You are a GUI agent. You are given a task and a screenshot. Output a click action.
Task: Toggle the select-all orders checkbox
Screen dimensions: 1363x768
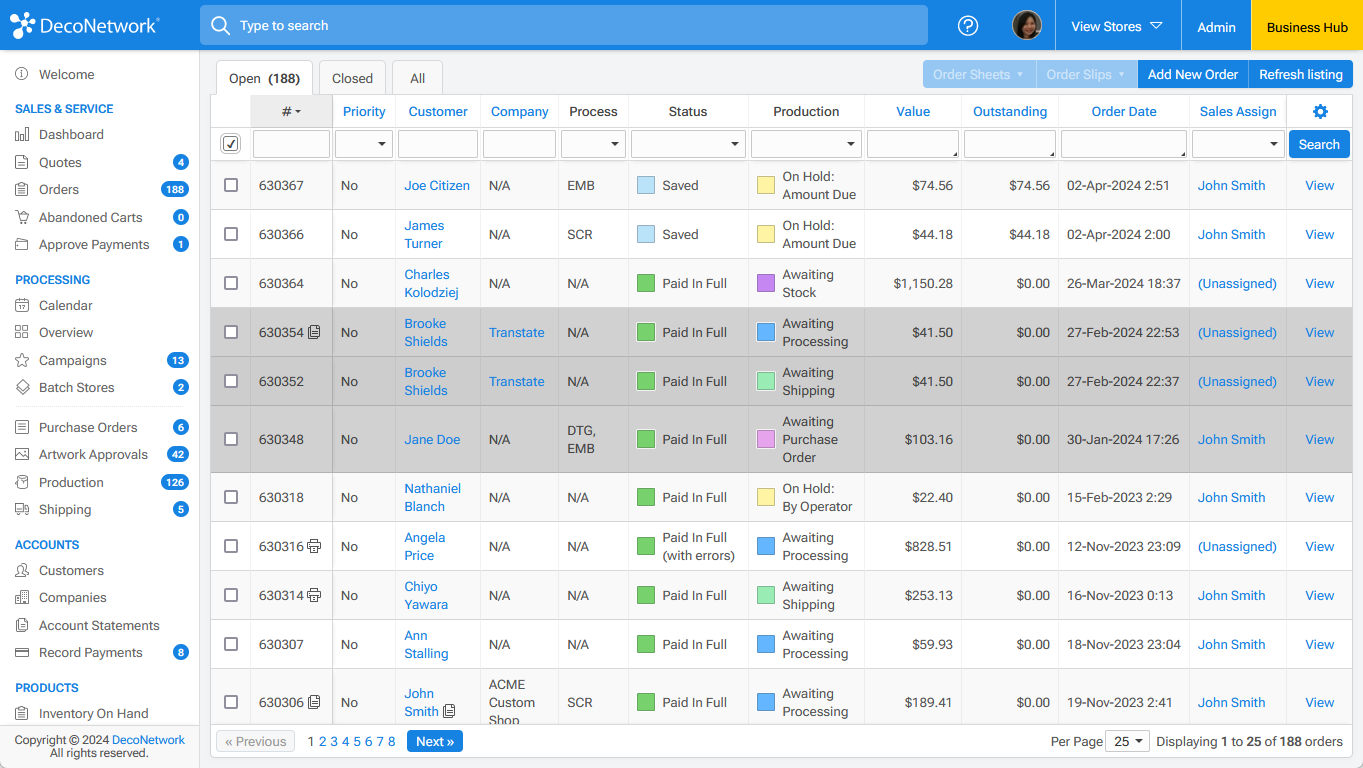tap(230, 143)
